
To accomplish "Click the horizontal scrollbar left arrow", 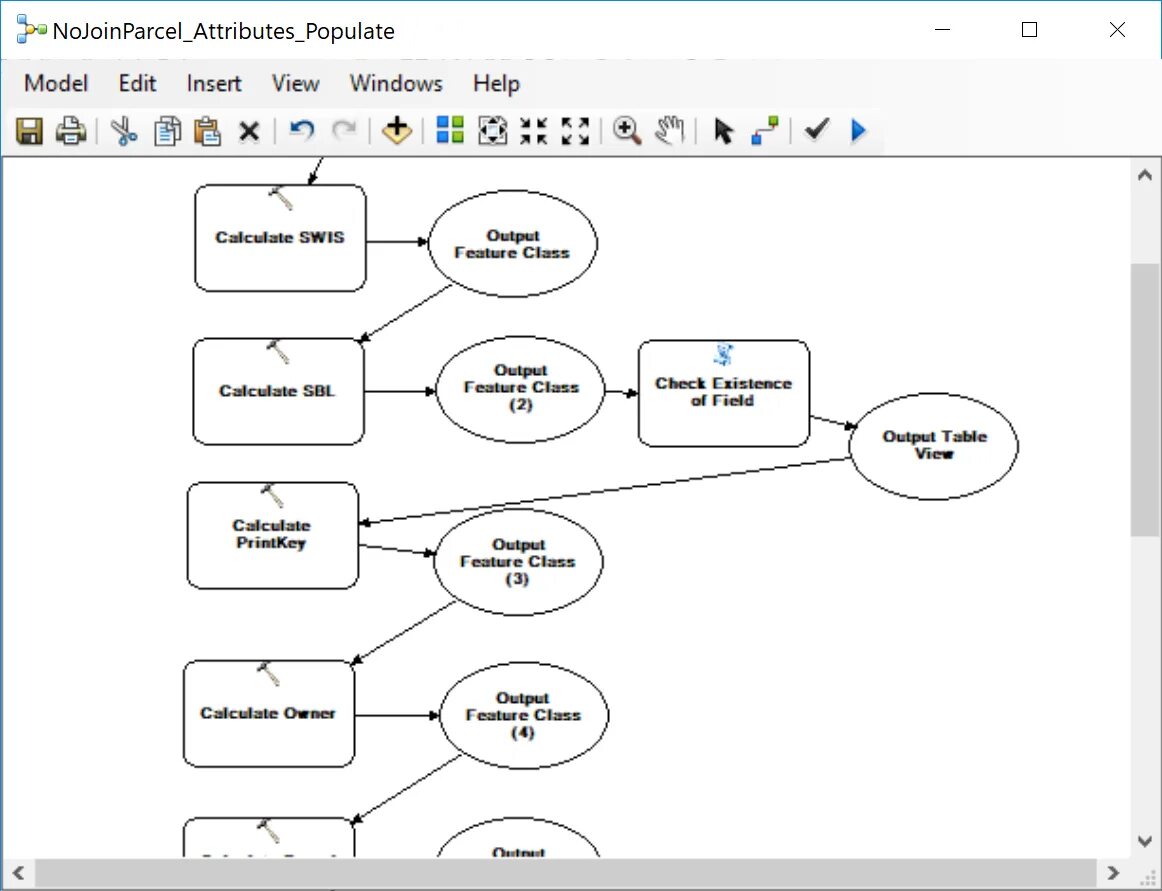I will [x=19, y=873].
